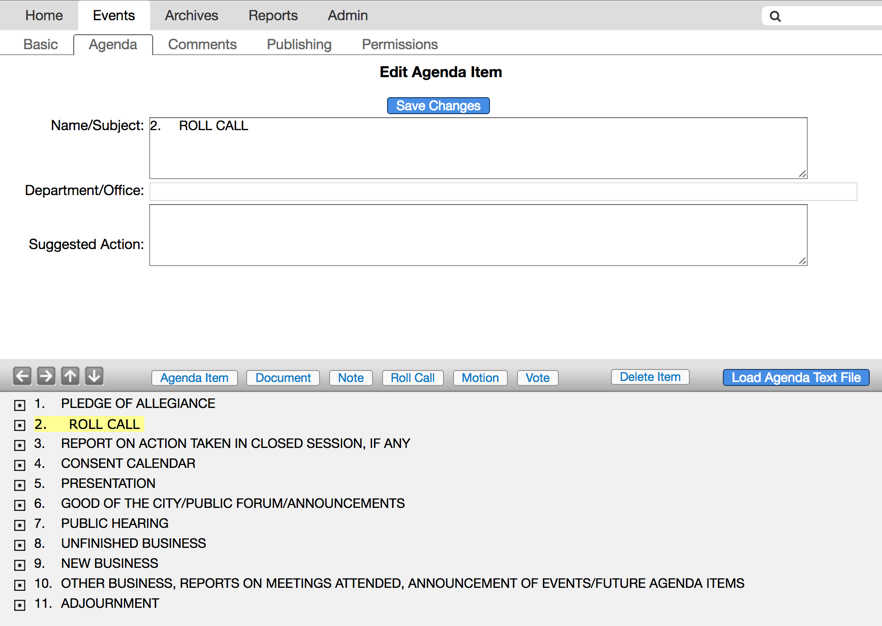
Task: Expand the PLEDGE OF ALLEGIANCE item
Action: pos(20,405)
